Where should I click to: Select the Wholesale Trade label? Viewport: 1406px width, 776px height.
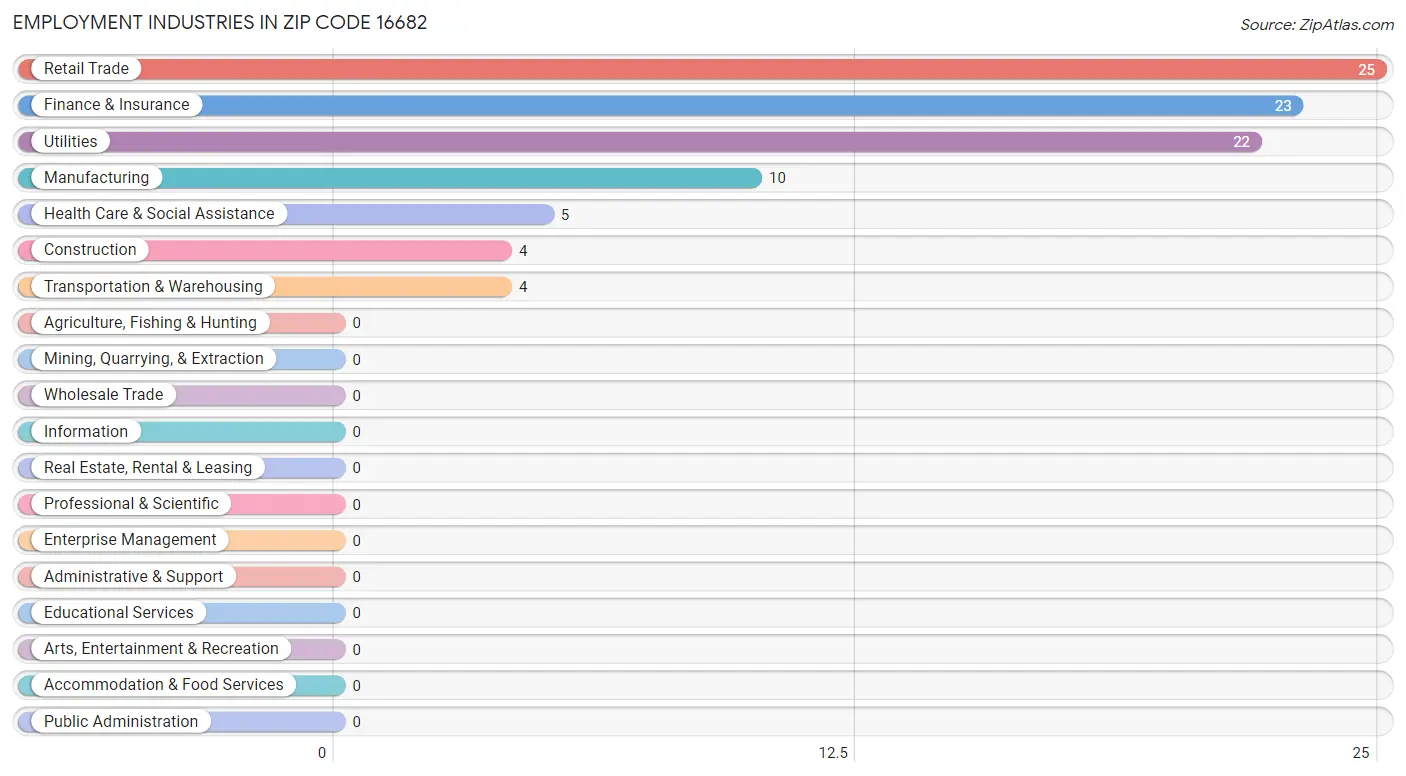(103, 395)
